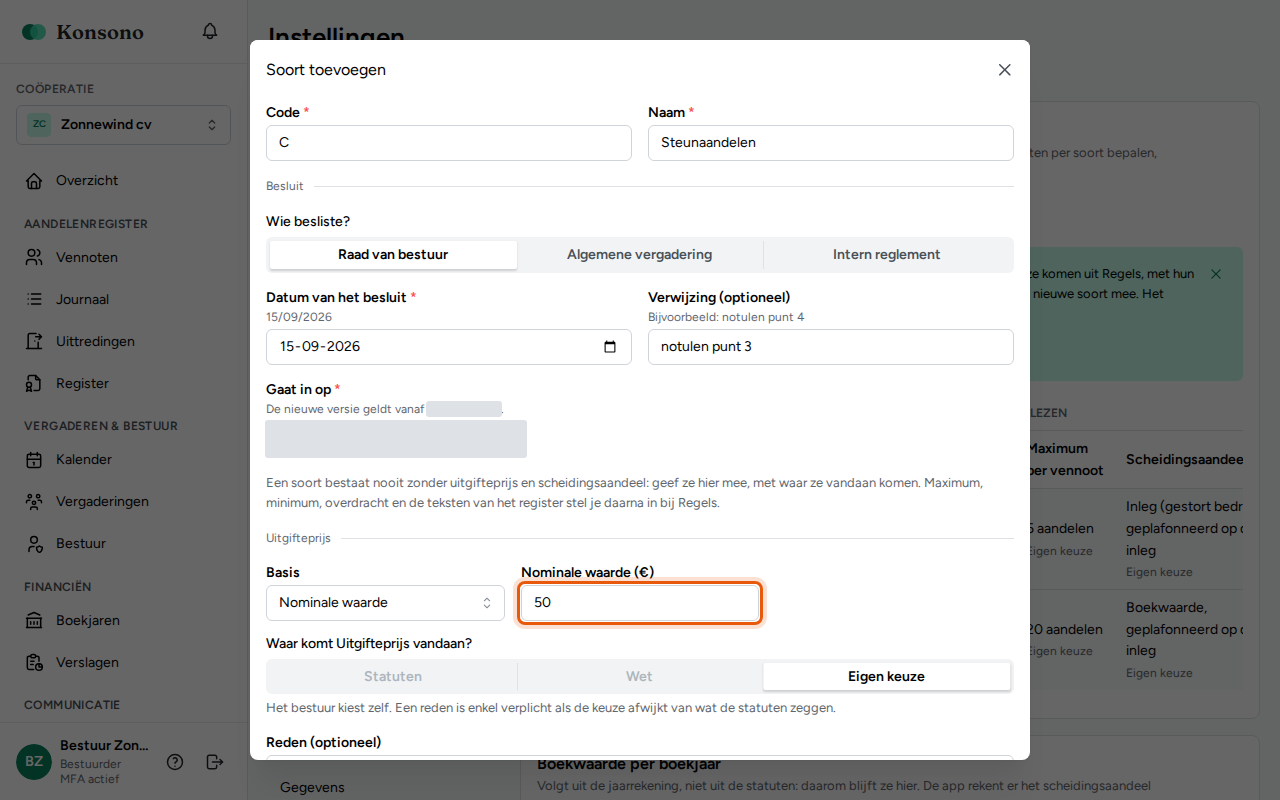Screen dimensions: 1280x800
Task: Choose Algemene vergadering as decider
Action: (x=640, y=255)
